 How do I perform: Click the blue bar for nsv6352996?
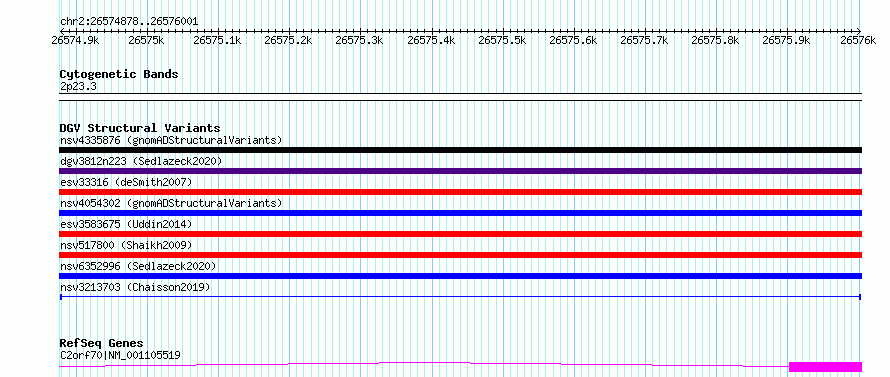click(x=461, y=276)
